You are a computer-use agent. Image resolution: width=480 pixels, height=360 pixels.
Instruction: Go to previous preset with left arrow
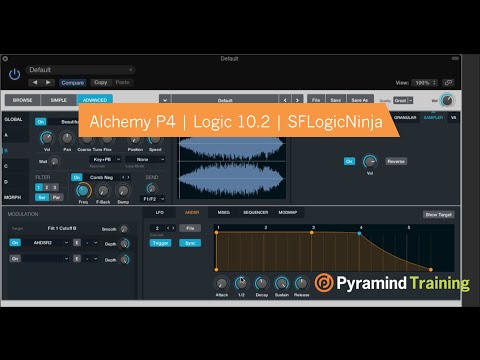[x=35, y=82]
